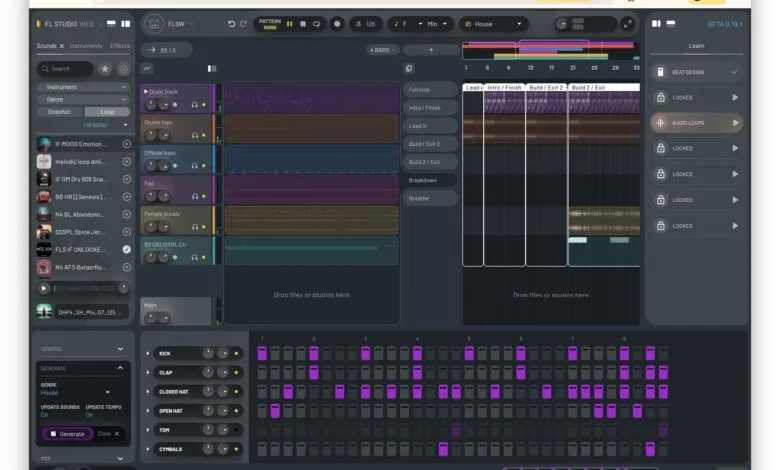Open the Learn tab

[x=696, y=46]
